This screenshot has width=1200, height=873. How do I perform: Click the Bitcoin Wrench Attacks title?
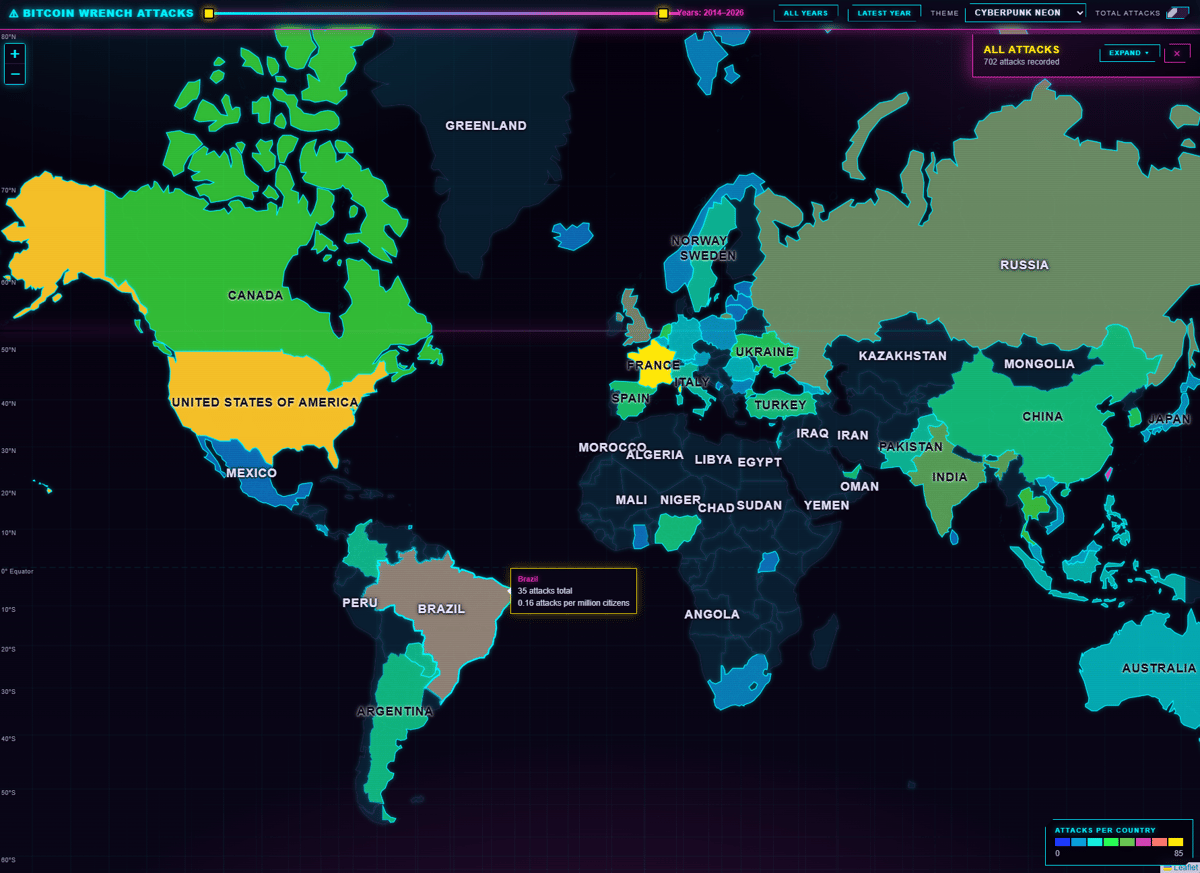(x=109, y=13)
